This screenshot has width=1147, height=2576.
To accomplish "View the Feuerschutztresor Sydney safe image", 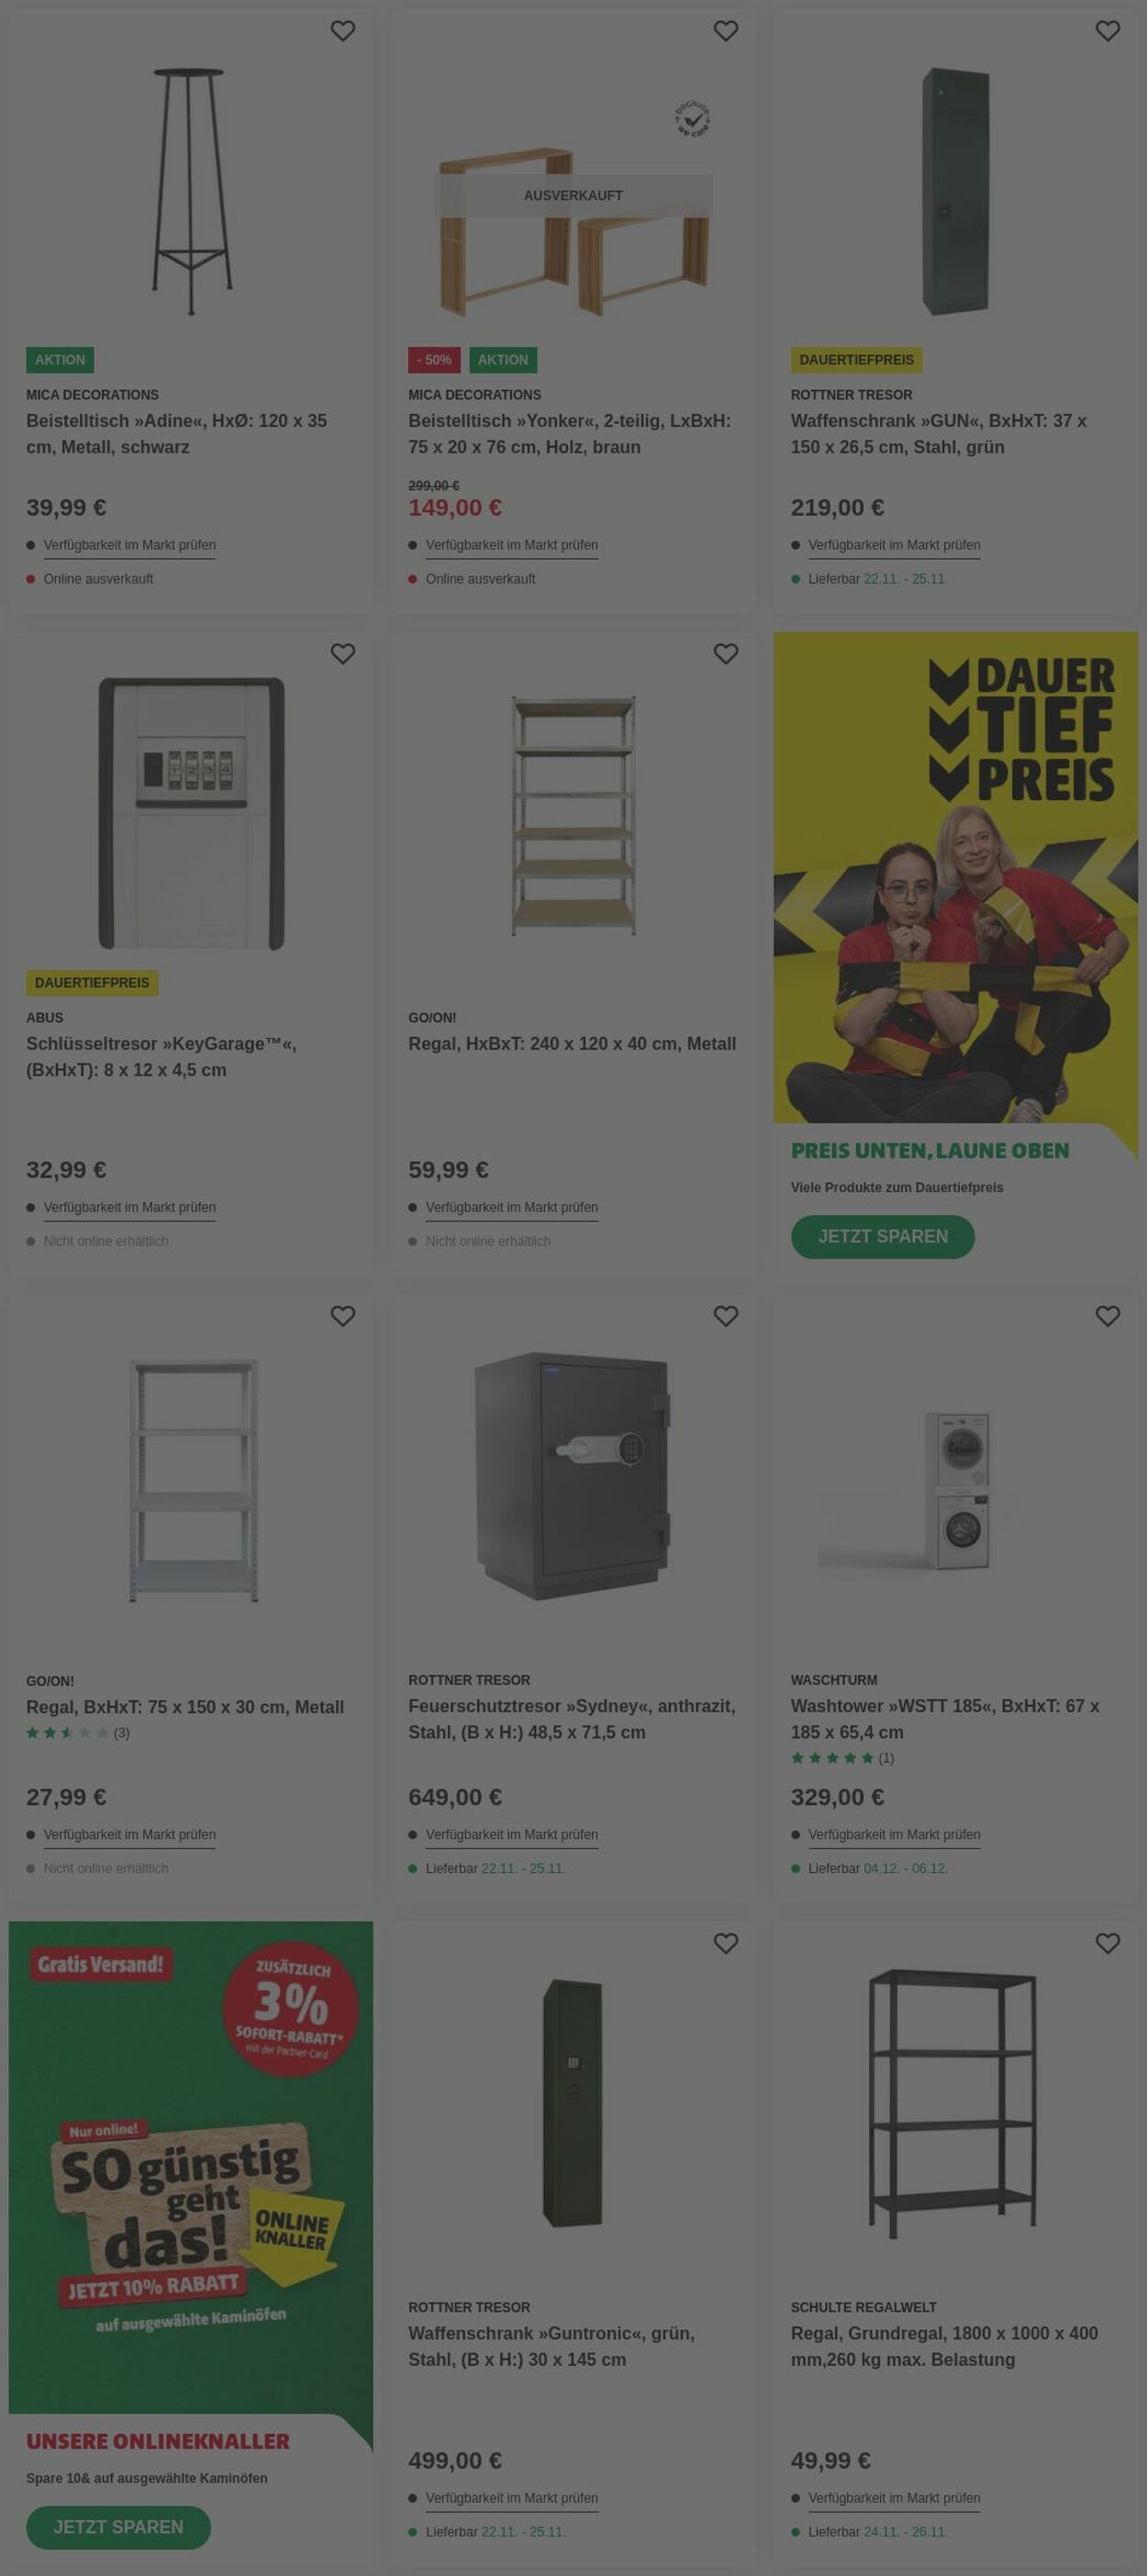I will (573, 1476).
